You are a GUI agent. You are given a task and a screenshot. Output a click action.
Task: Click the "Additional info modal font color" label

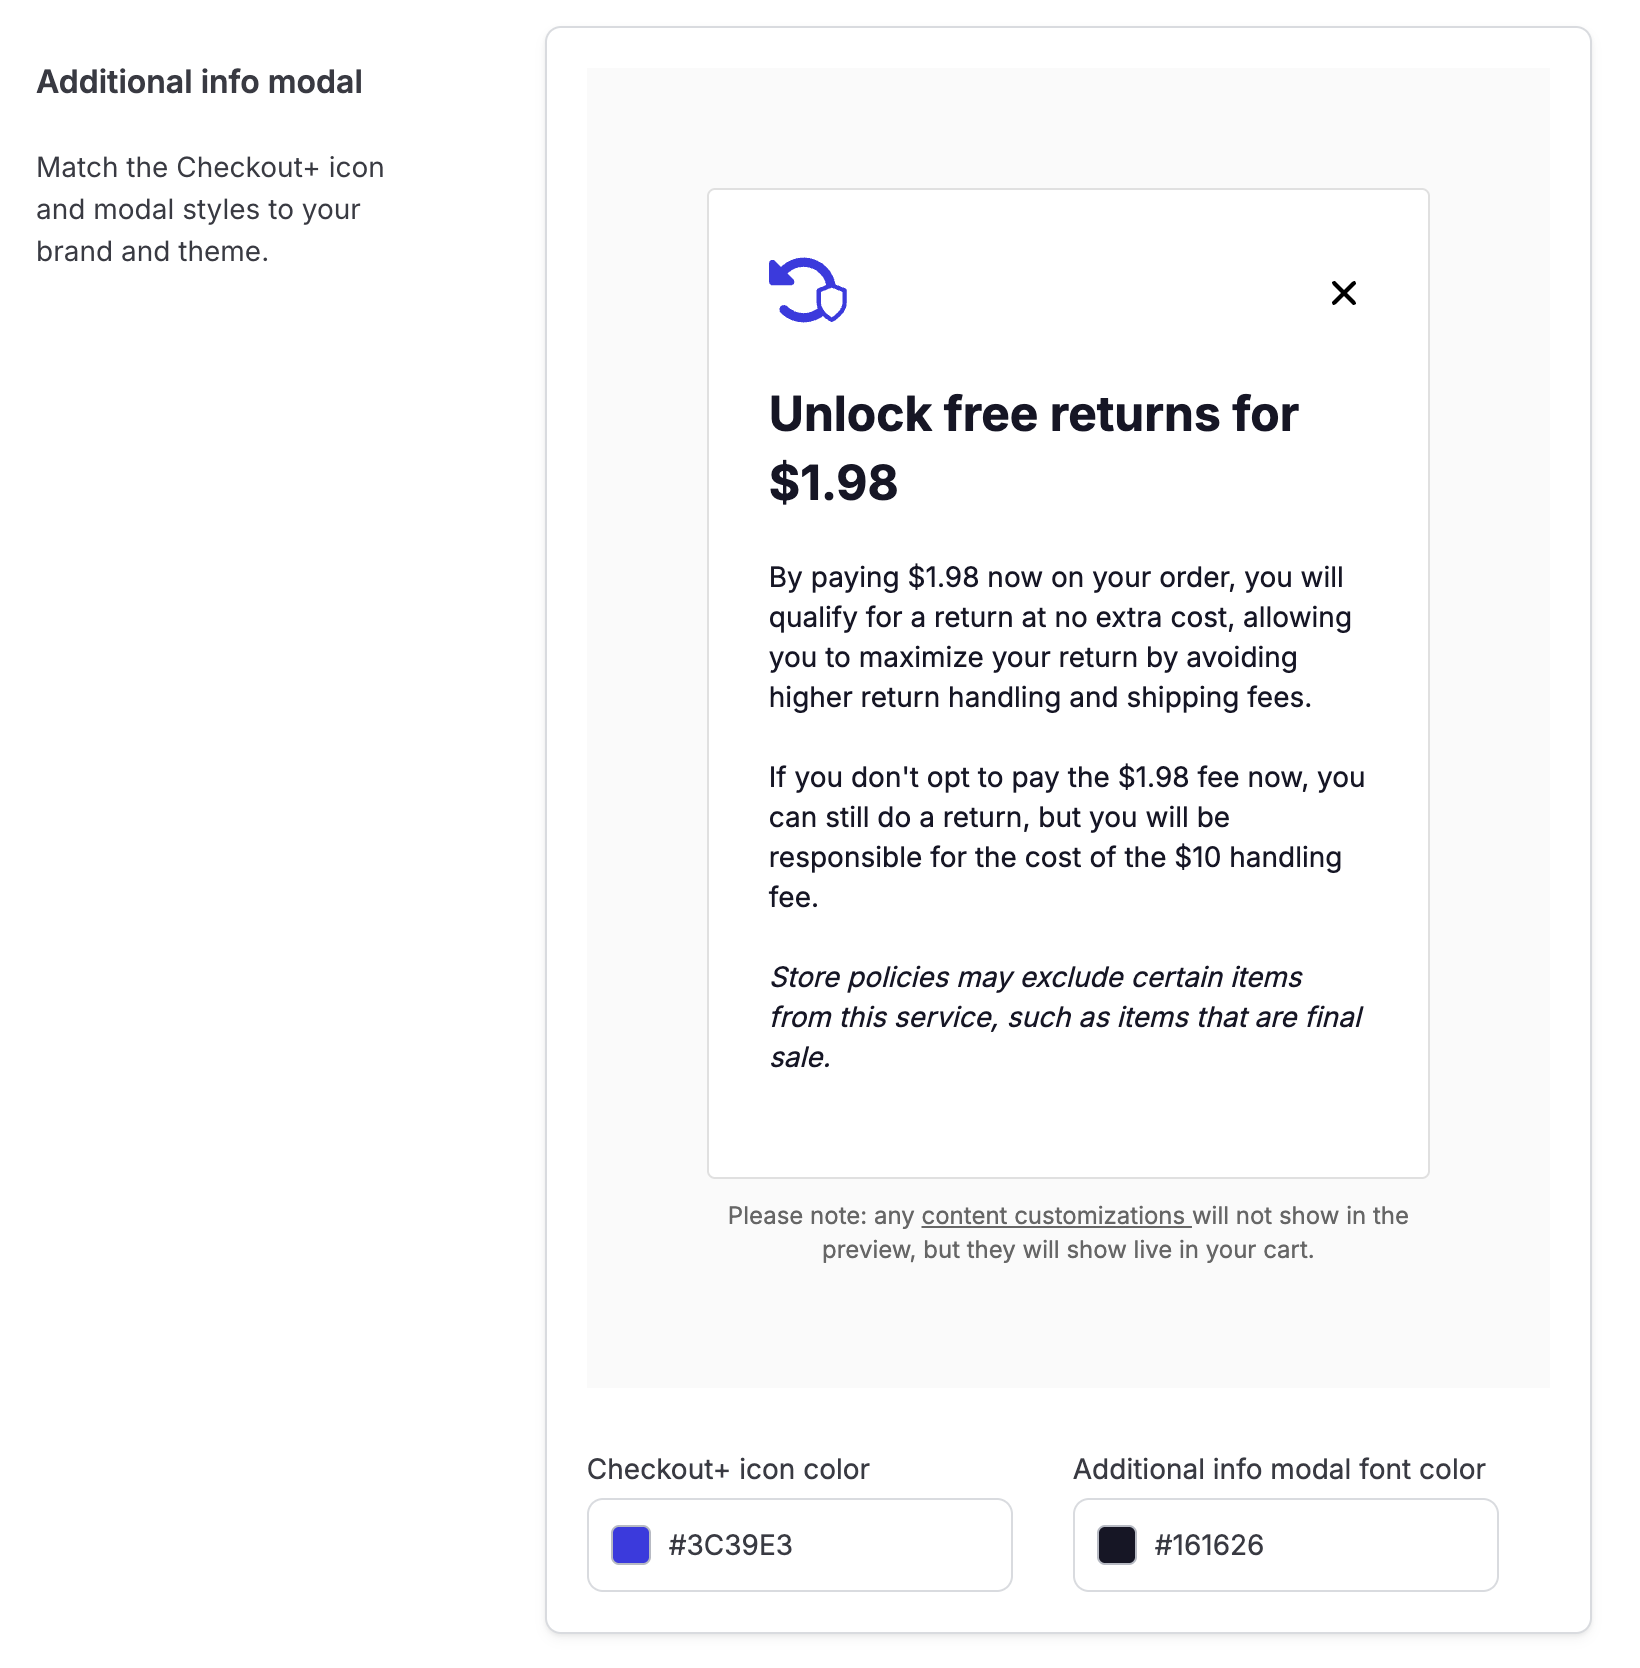(x=1279, y=1469)
